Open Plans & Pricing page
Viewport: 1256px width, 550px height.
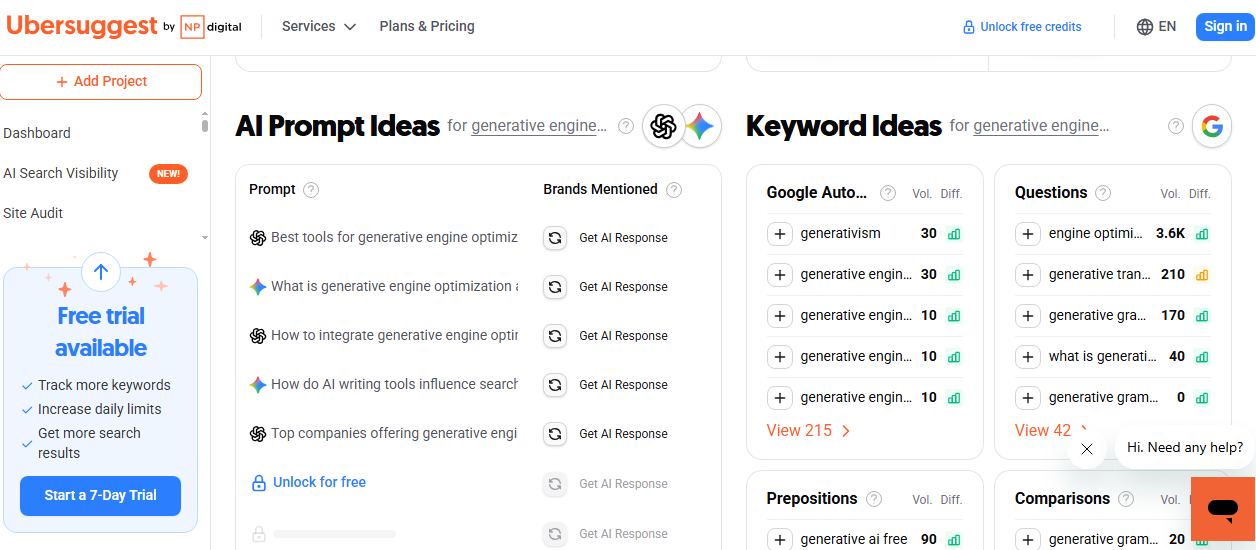[x=427, y=27]
